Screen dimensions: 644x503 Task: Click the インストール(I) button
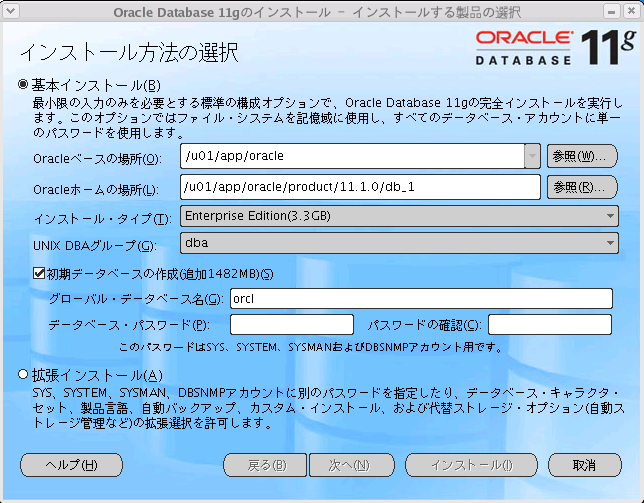pos(472,465)
